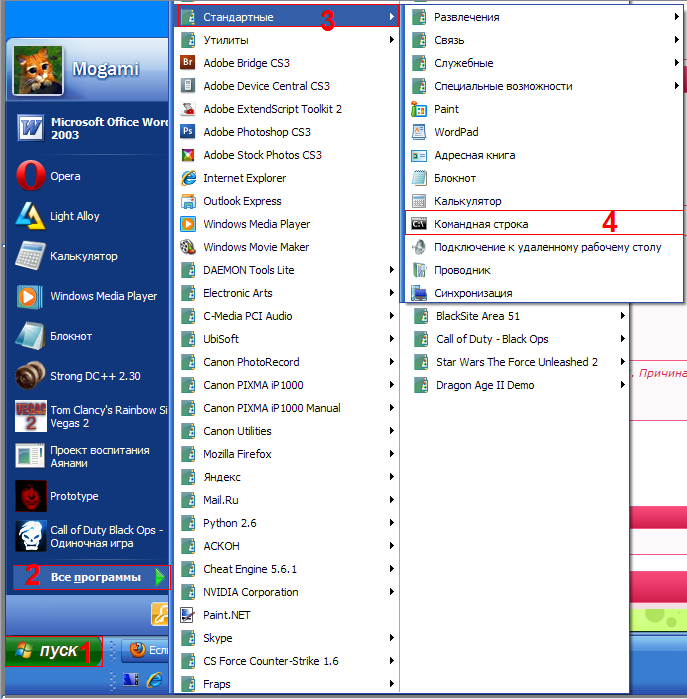687x699 pixels.
Task: Open Canon PIXMA iP1000 Manual folder
Action: point(288,408)
